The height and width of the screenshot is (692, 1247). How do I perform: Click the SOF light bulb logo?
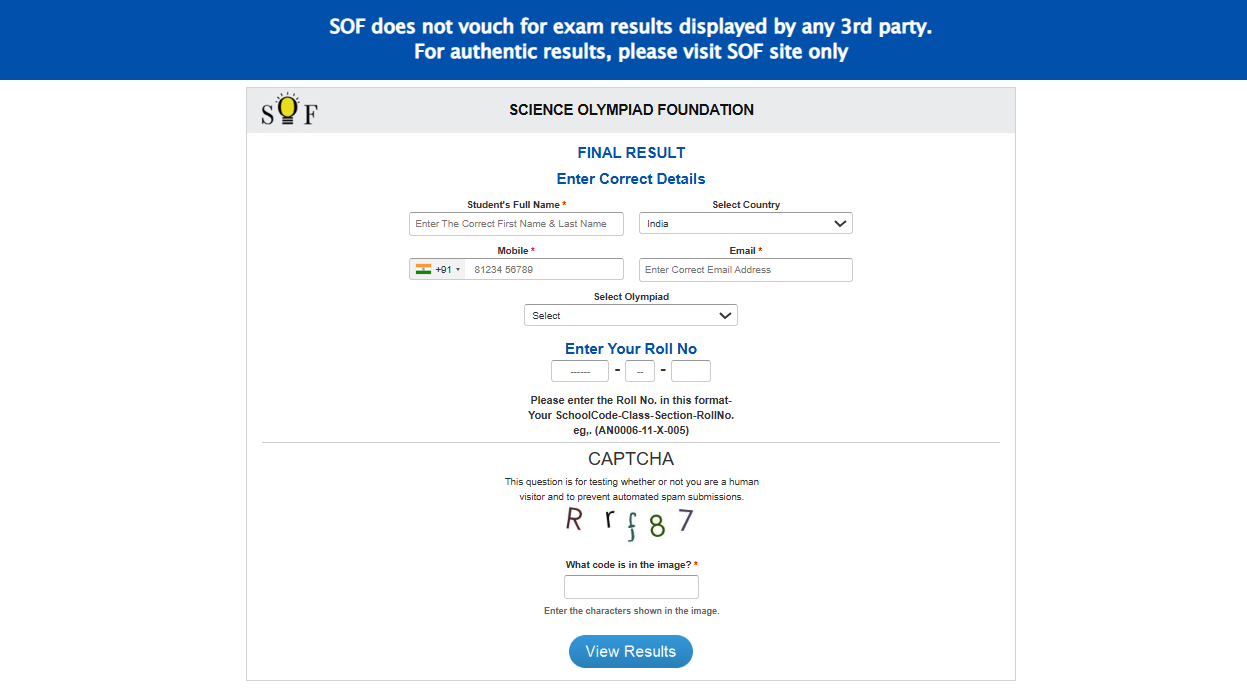[288, 110]
